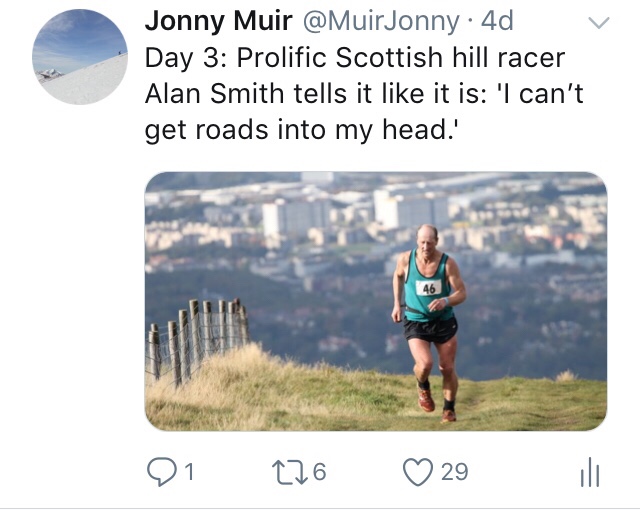Open tweet analytics bar chart icon
Image resolution: width=640 pixels, height=510 pixels.
click(590, 473)
